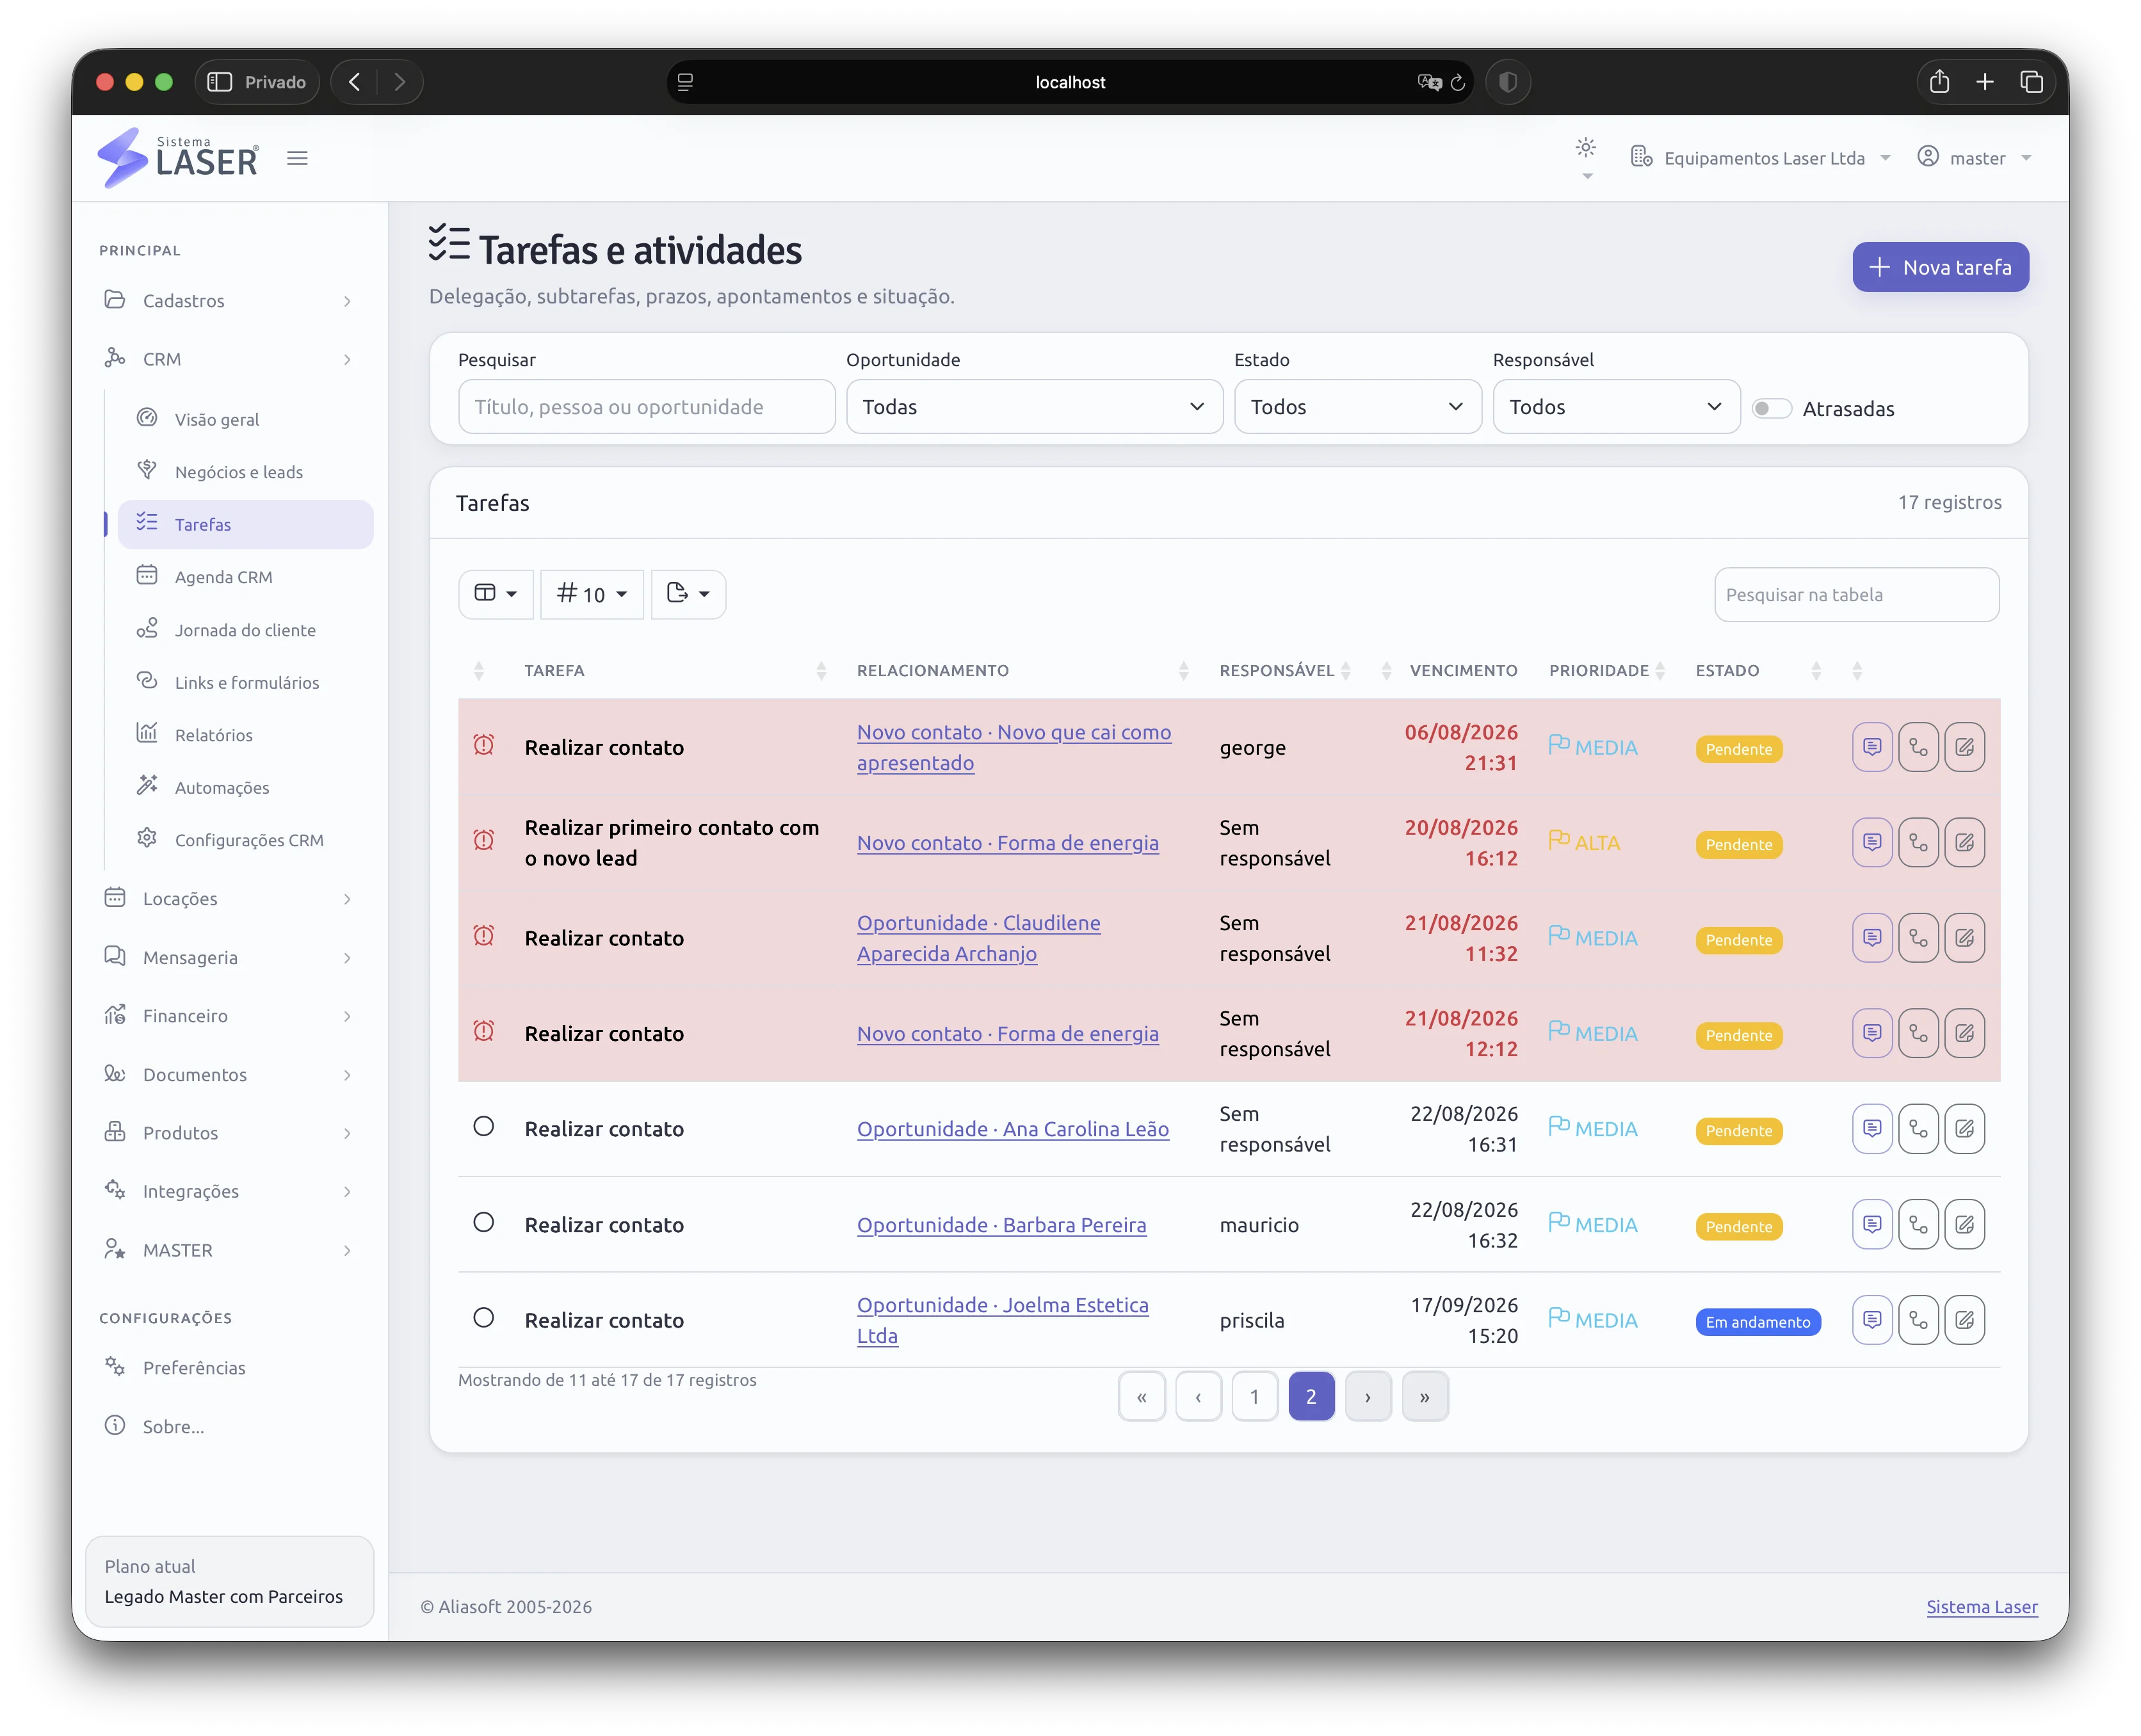Edit the Ana Carolina Leão task

click(x=1964, y=1129)
